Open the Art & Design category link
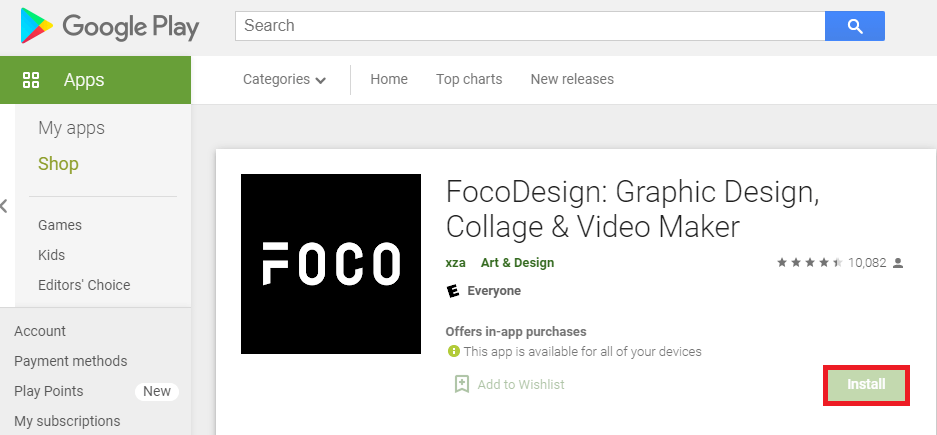937x435 pixels. coord(518,263)
